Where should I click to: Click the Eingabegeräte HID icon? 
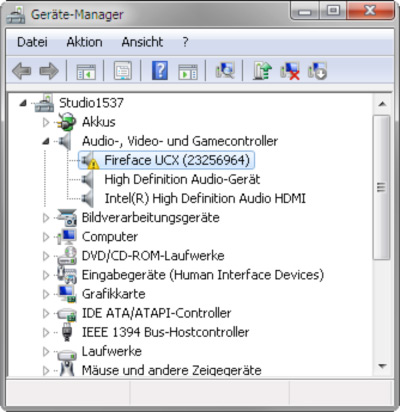67,275
